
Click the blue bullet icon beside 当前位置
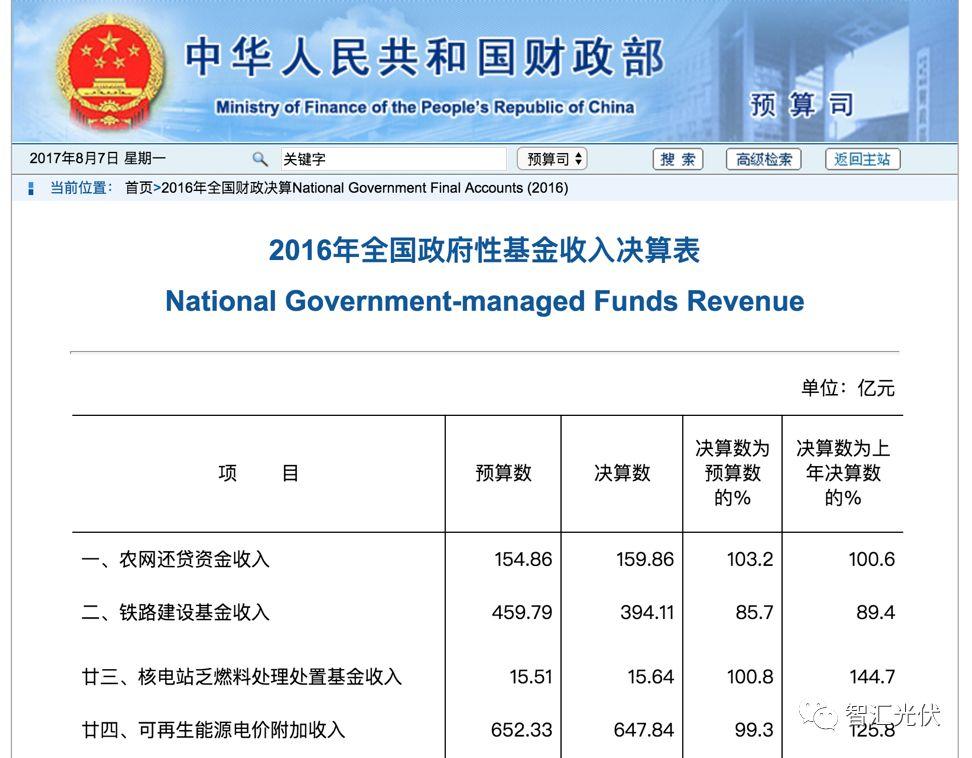point(33,188)
